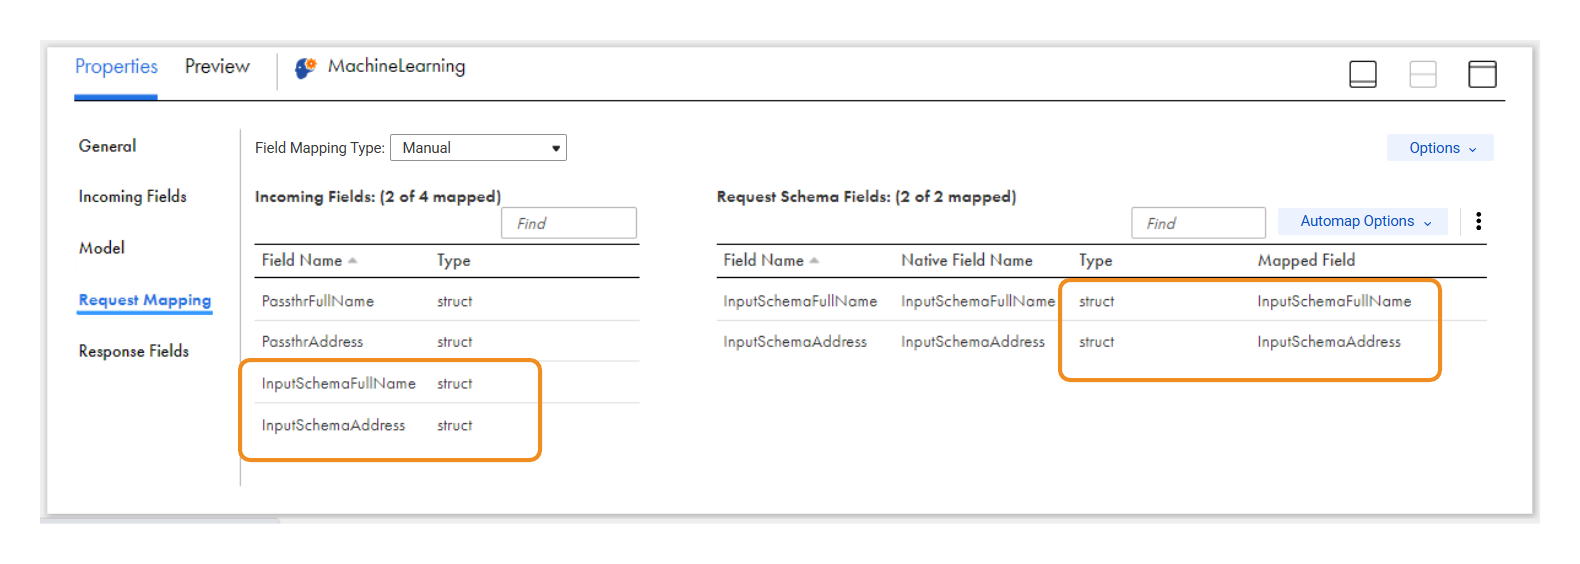The image size is (1580, 564).
Task: Click the Native Field Name column header
Action: (967, 260)
